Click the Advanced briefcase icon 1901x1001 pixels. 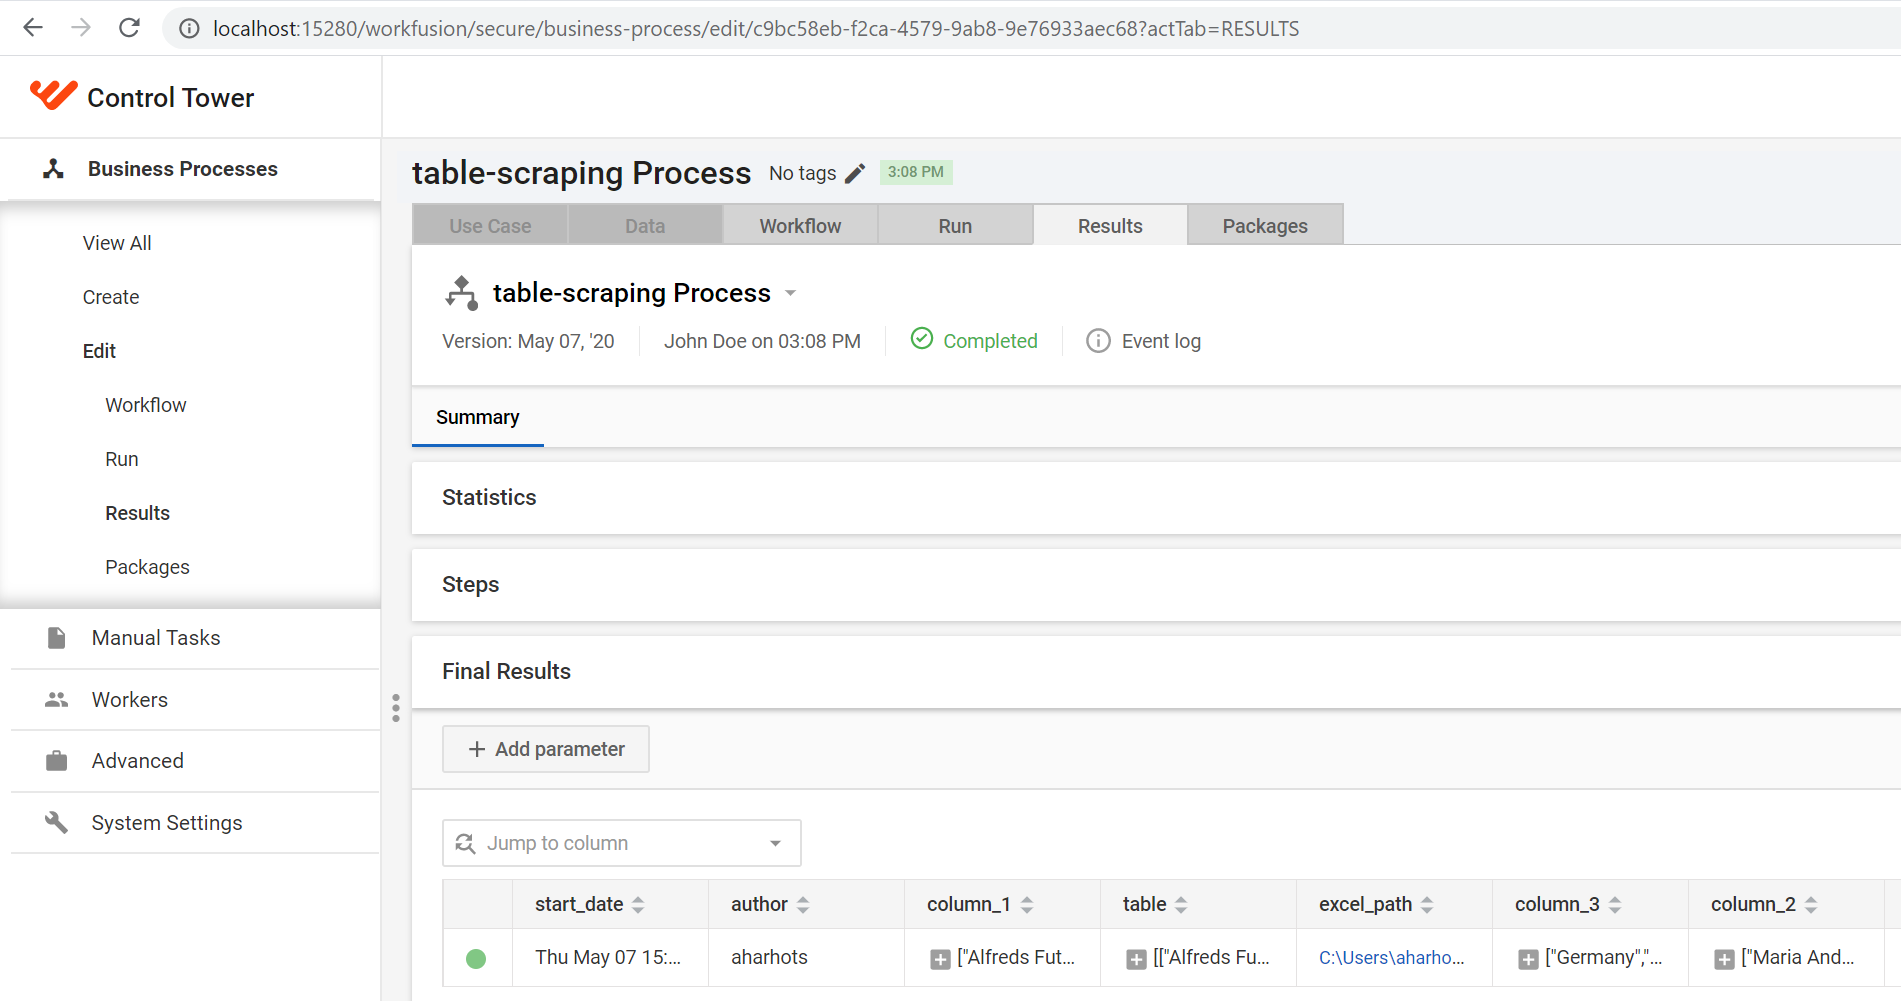57,761
